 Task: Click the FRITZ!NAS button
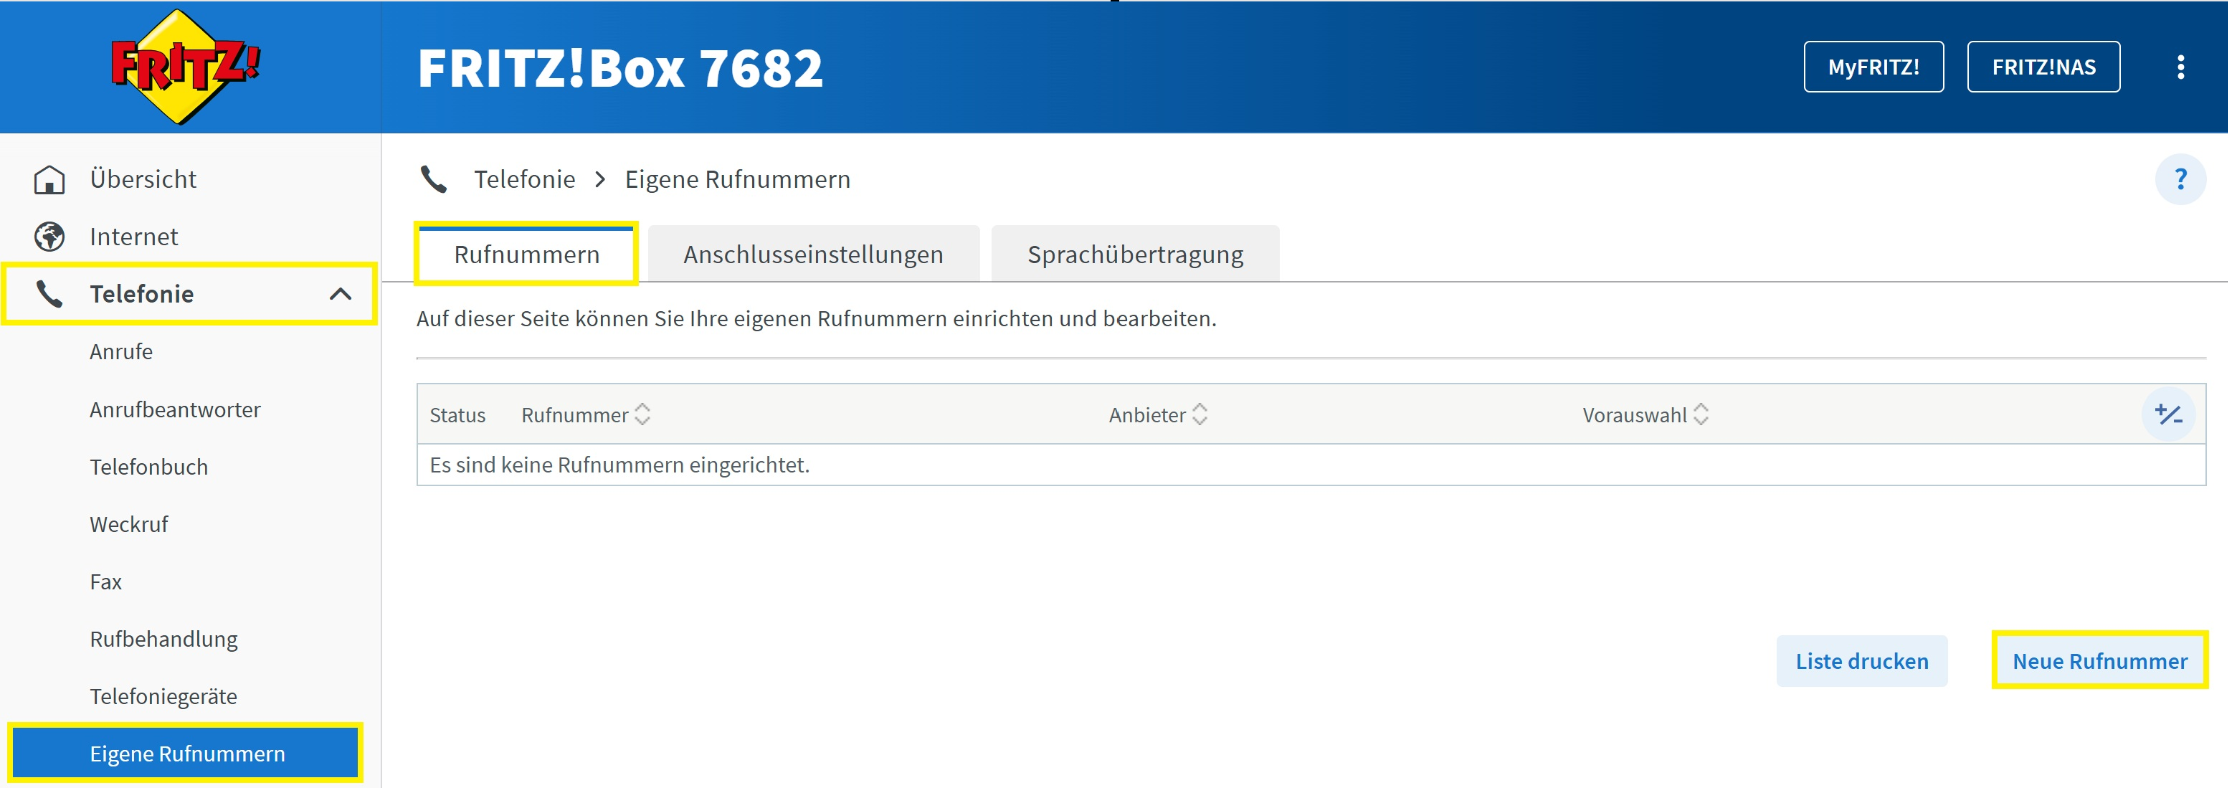coord(2043,67)
